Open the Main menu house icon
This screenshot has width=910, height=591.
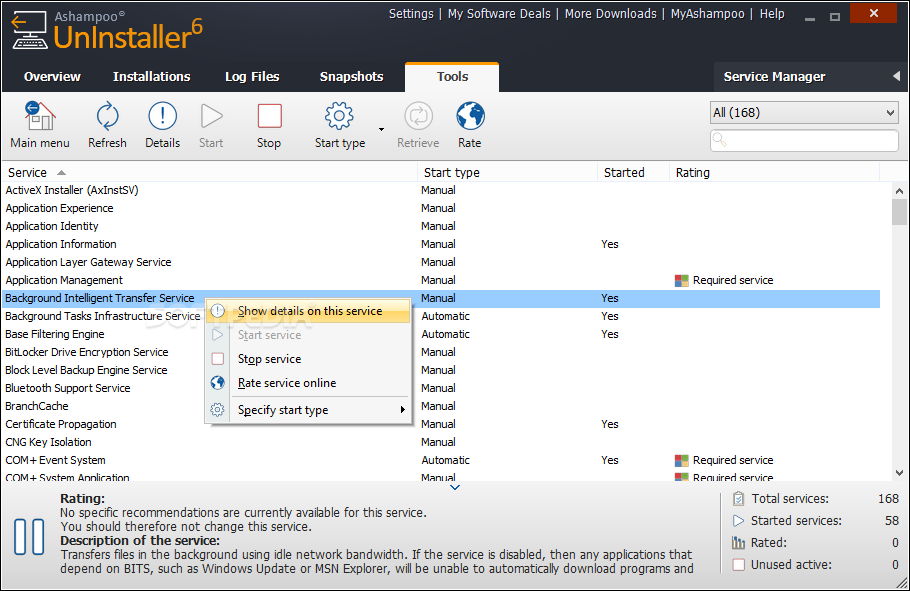point(39,116)
